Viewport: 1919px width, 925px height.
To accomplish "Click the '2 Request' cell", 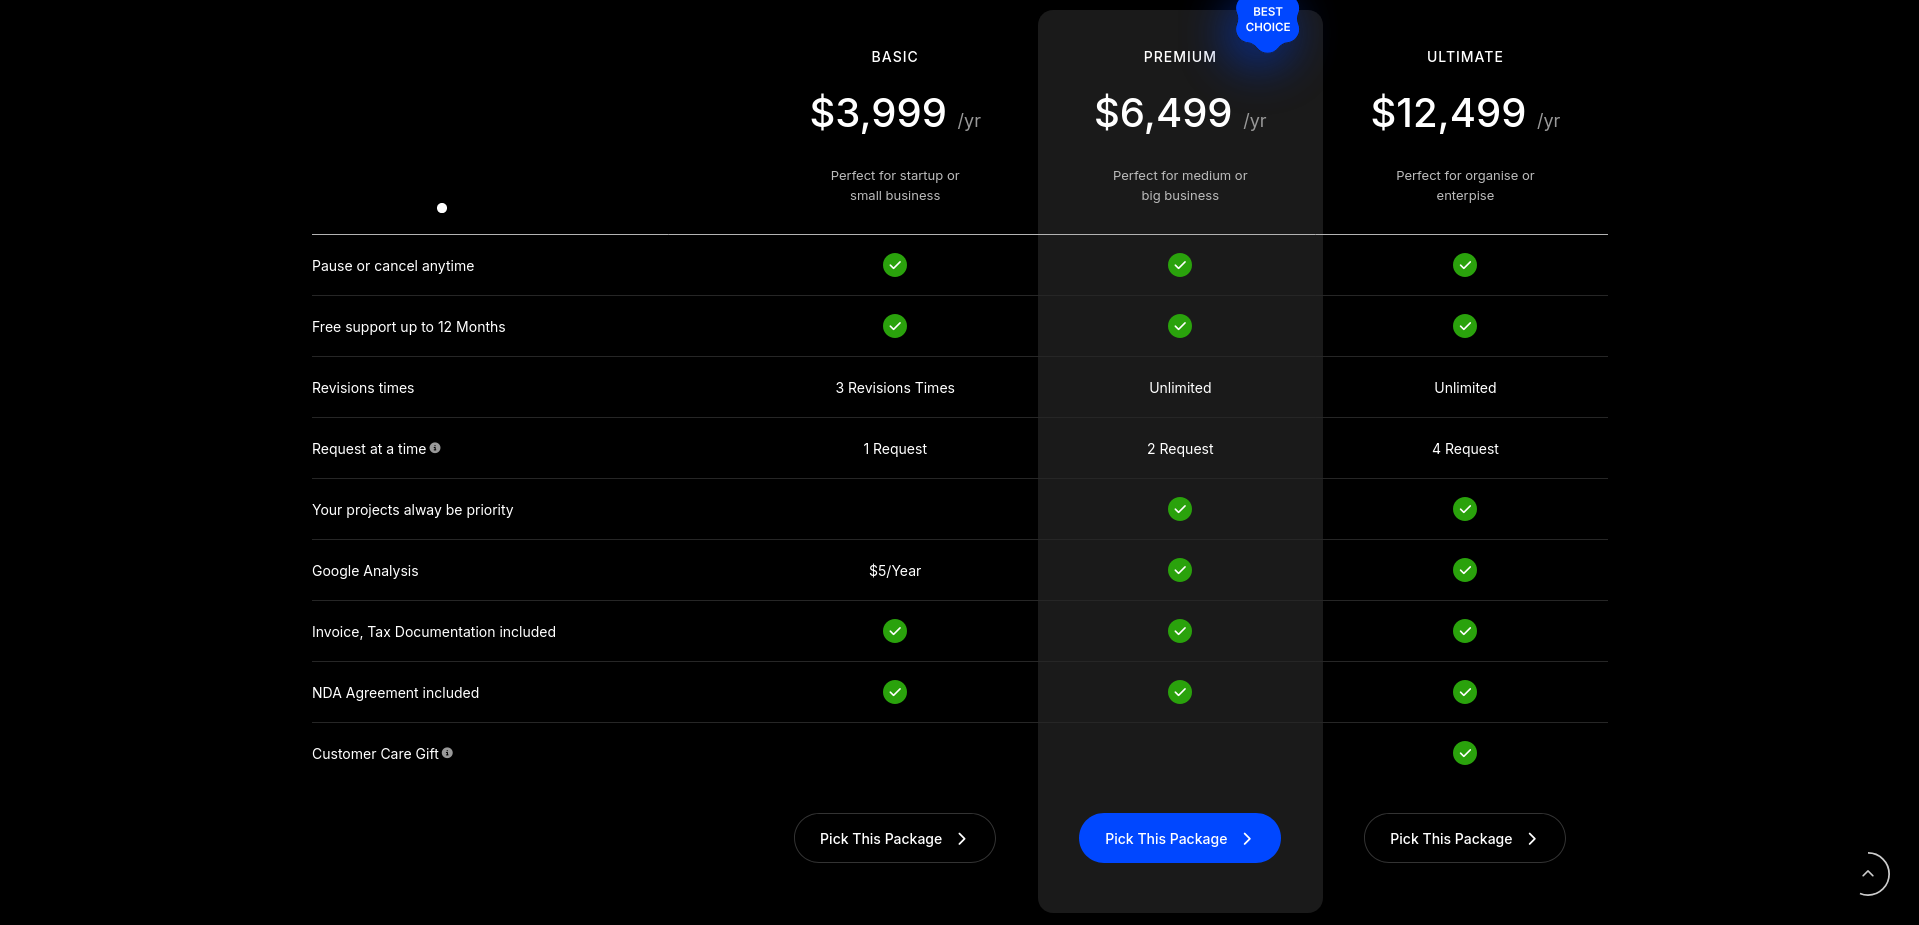I will point(1180,449).
